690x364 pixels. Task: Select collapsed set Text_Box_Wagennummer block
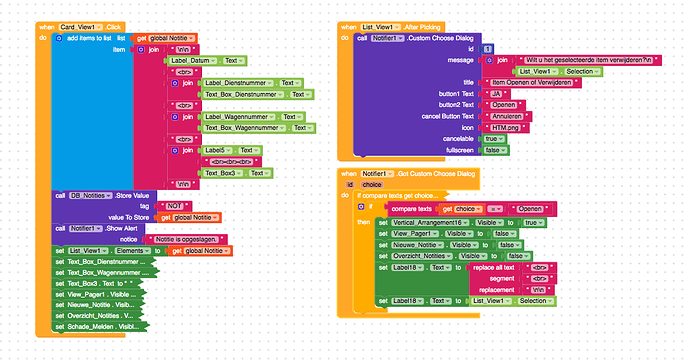click(x=106, y=273)
